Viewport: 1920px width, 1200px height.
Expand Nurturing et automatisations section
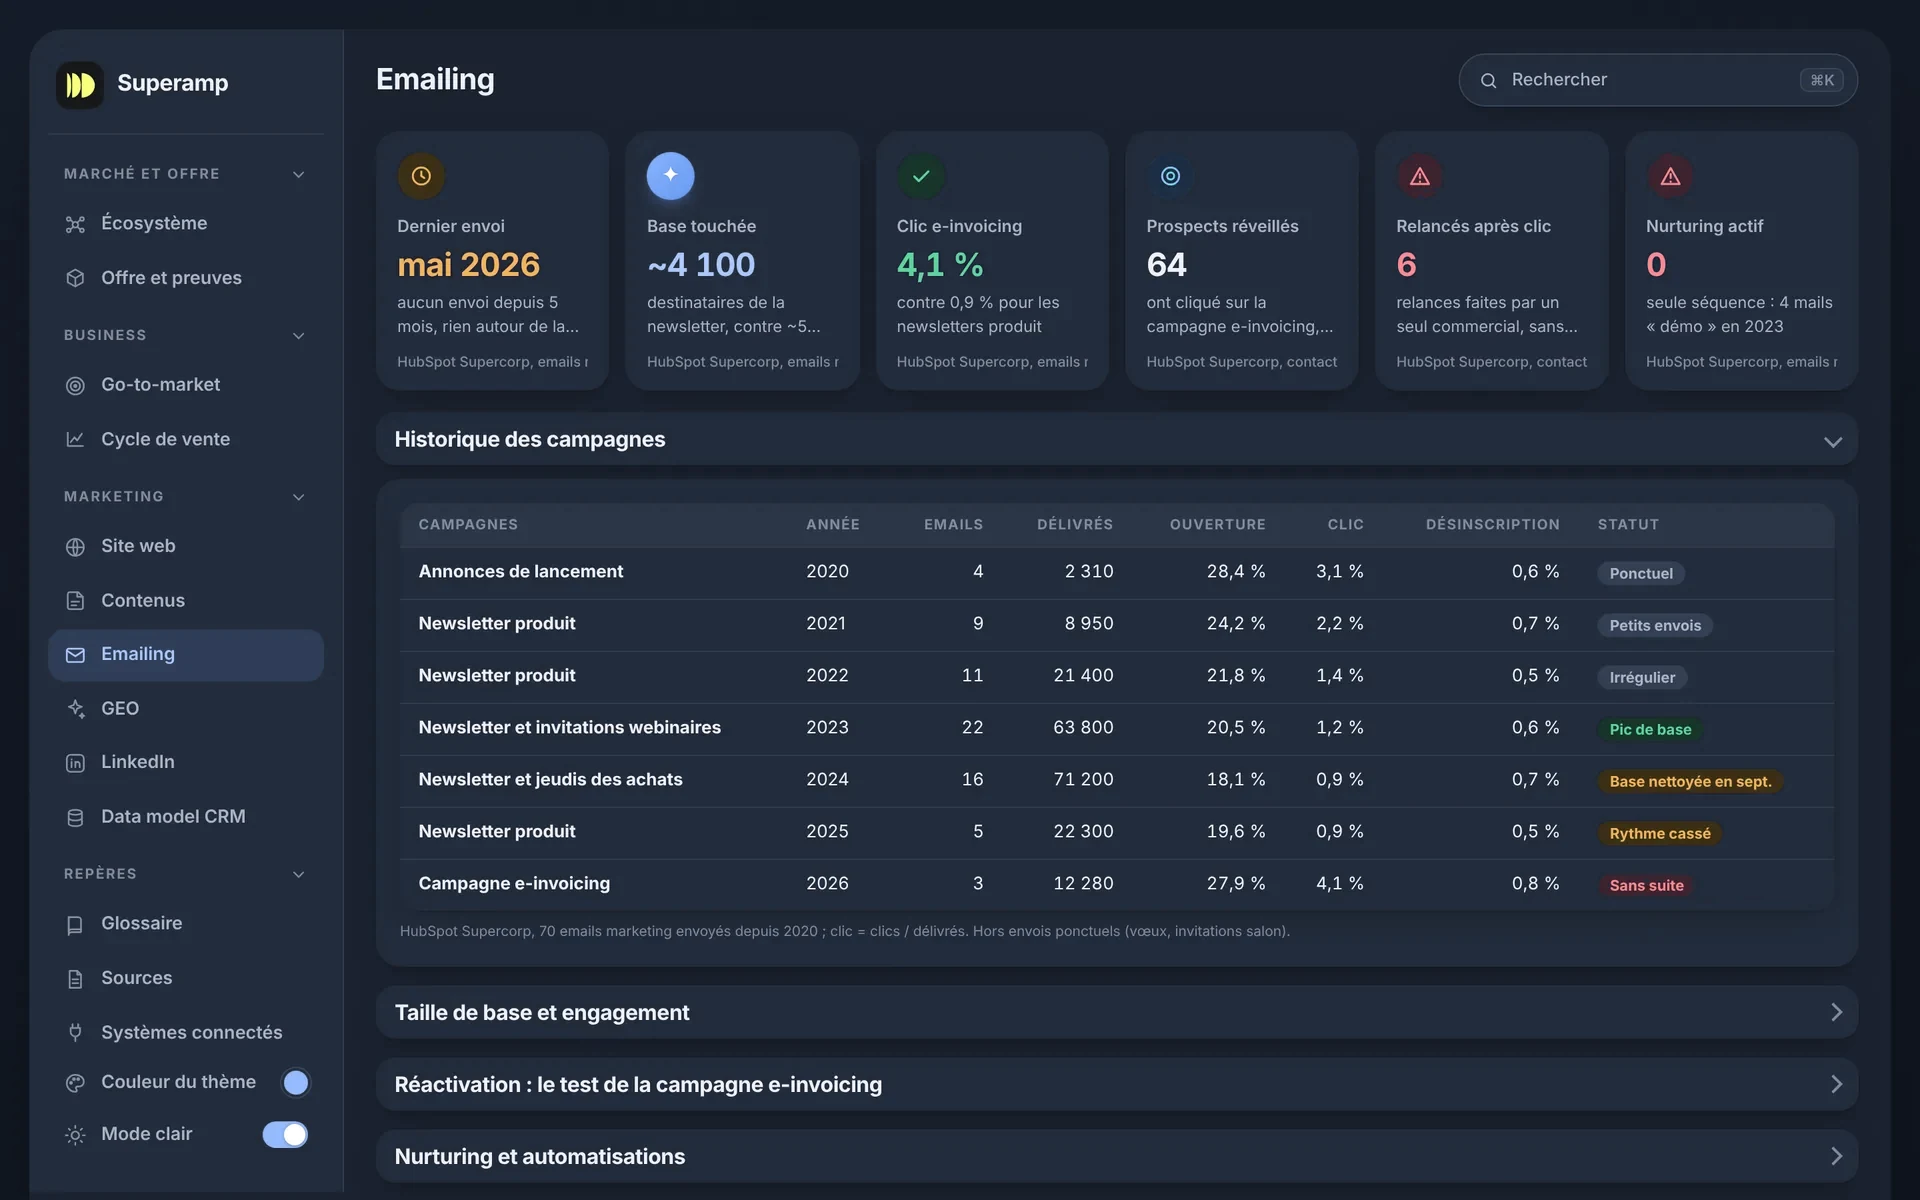point(1116,1156)
